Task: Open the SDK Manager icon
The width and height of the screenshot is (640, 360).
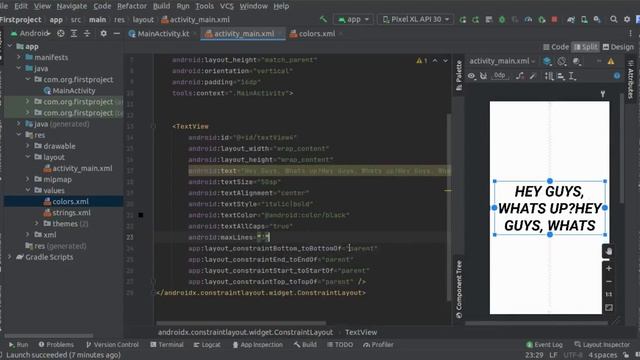Action: [597, 20]
